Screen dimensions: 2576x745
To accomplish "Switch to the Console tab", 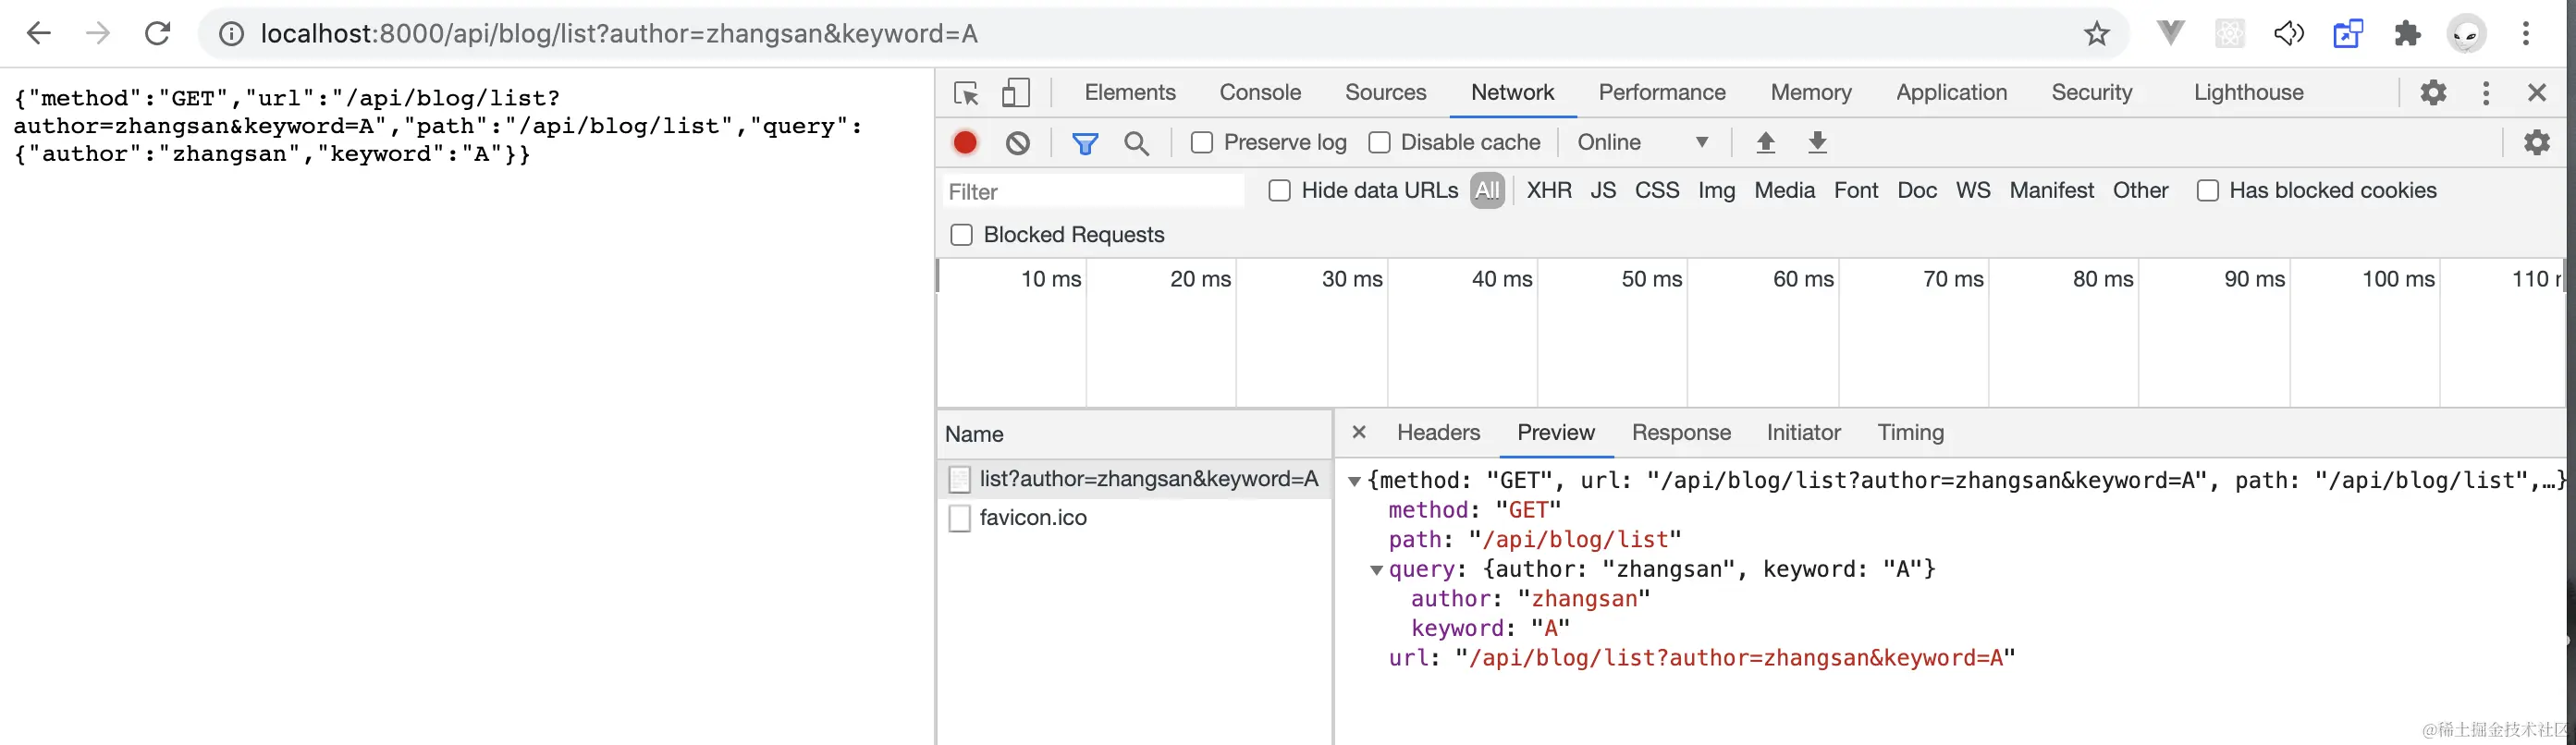I will tap(1259, 93).
